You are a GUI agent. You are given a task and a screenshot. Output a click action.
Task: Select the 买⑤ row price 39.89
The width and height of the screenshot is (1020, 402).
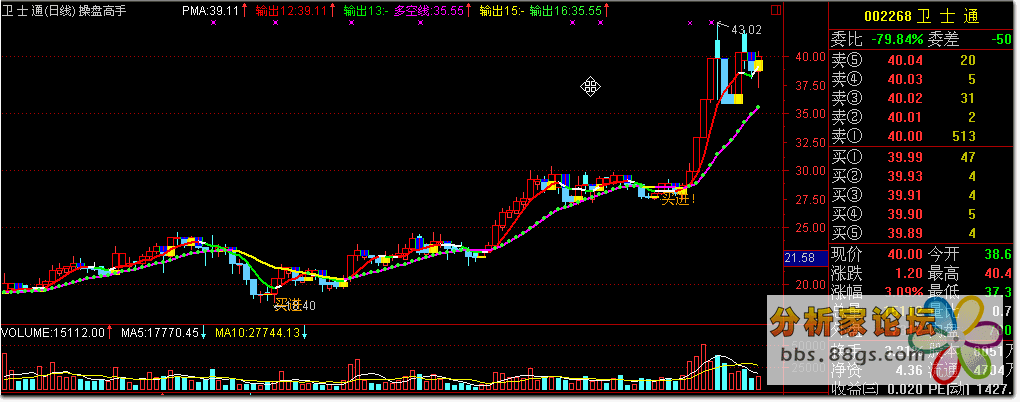[906, 233]
